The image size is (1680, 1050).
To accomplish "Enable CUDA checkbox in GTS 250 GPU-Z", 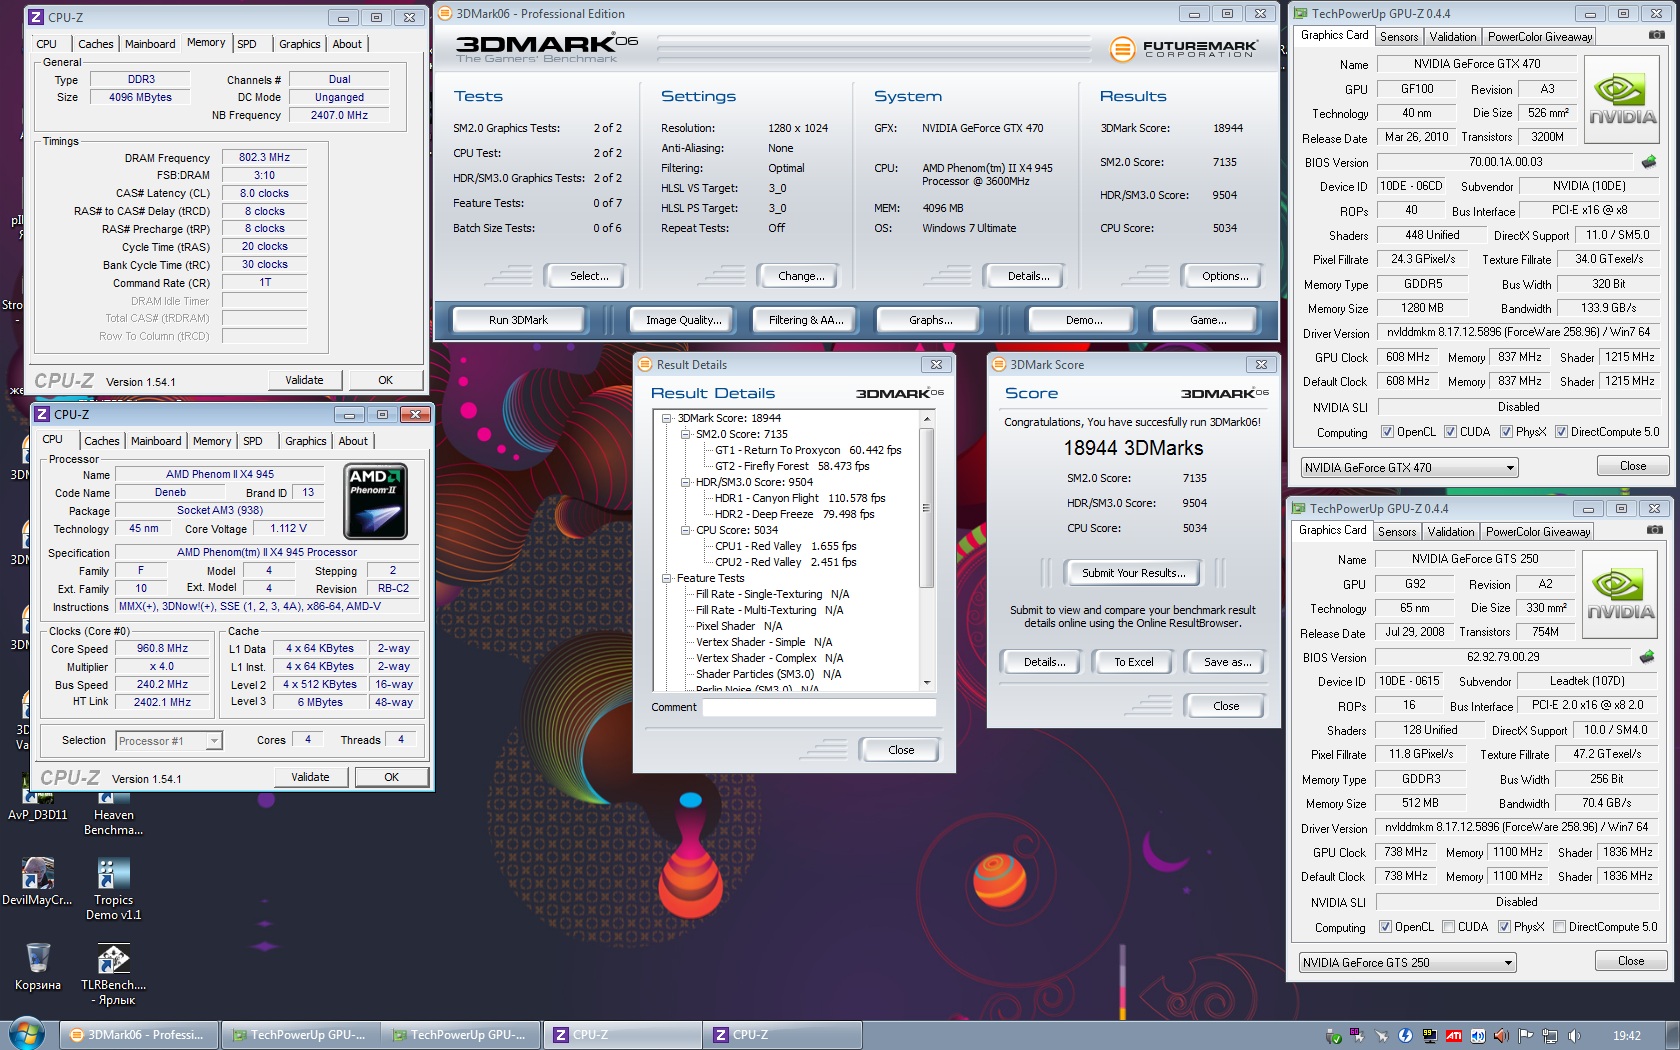I will coord(1448,927).
